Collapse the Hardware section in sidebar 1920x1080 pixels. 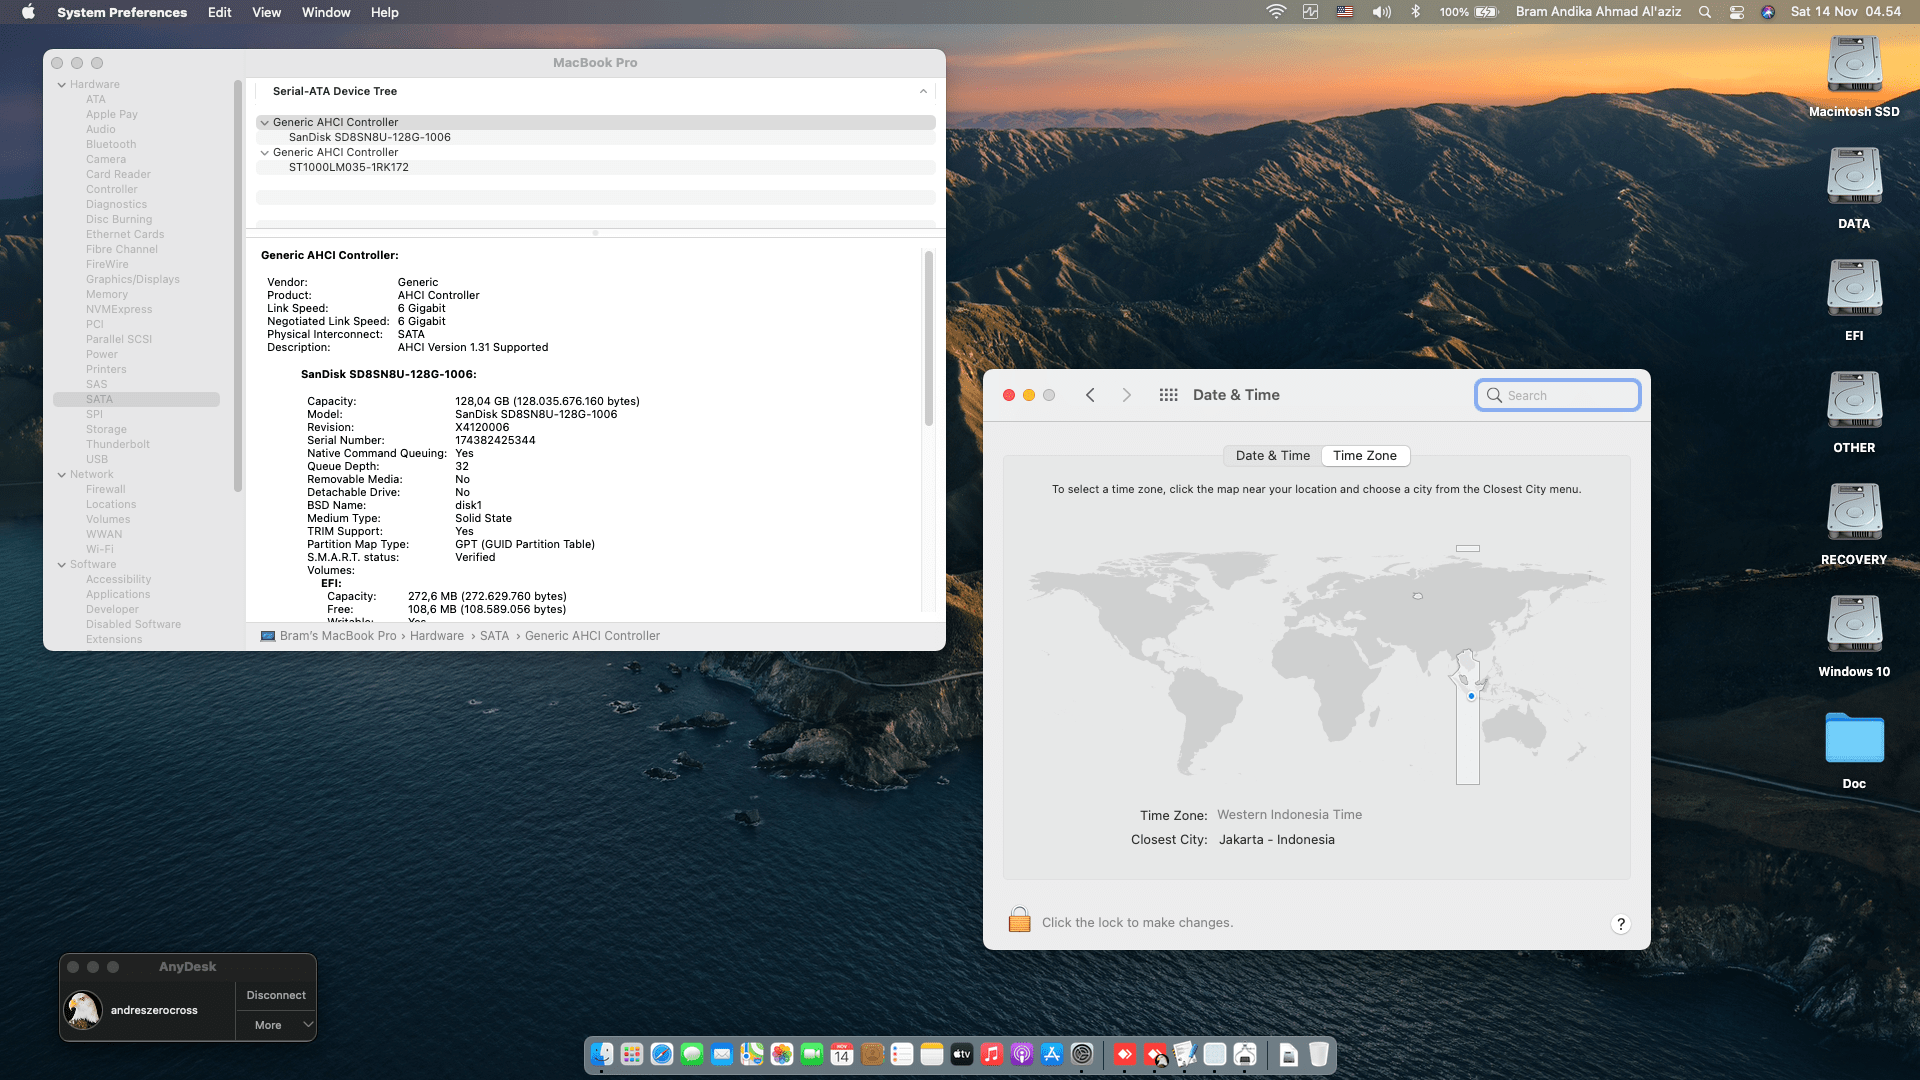pos(62,85)
